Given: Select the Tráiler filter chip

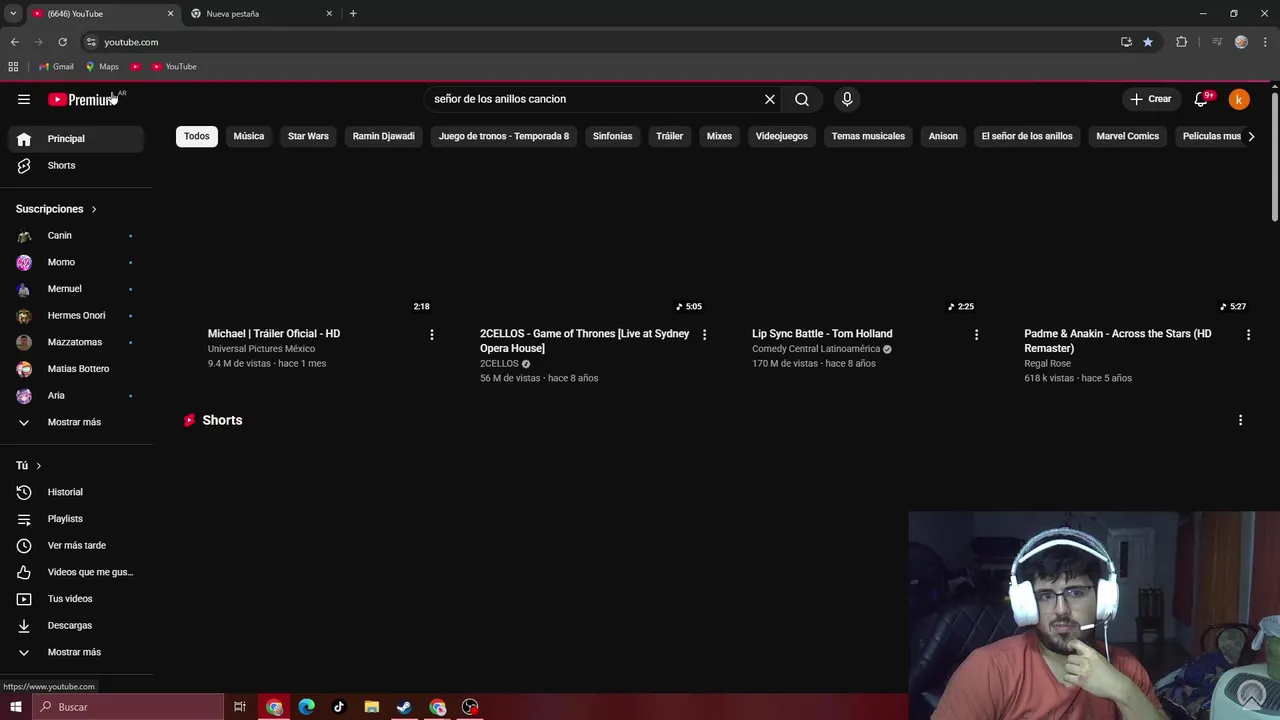Looking at the screenshot, I should [x=670, y=136].
